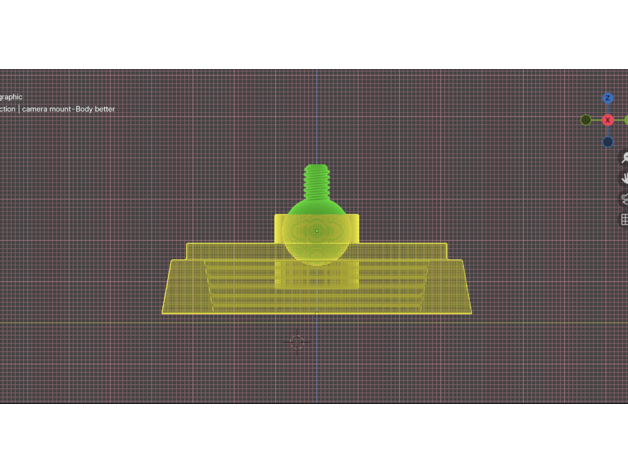This screenshot has height=472, width=628.
Task: Click the 3D cursor crosshair below the model
Action: pos(297,342)
